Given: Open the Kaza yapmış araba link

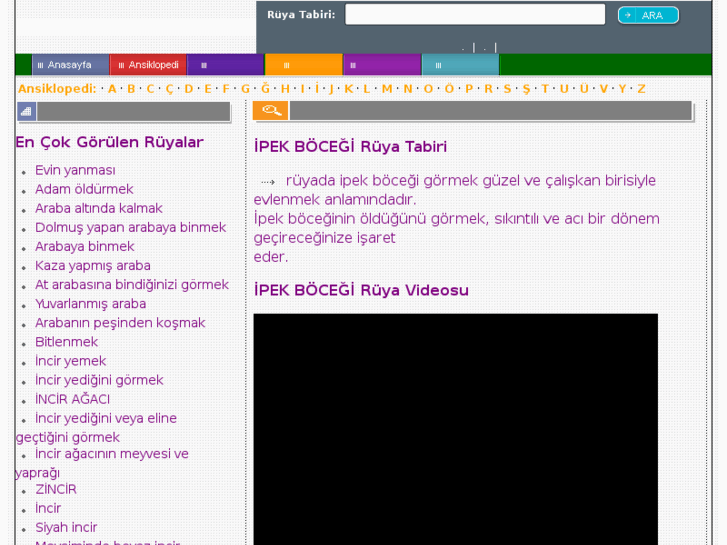Looking at the screenshot, I should pos(93,265).
